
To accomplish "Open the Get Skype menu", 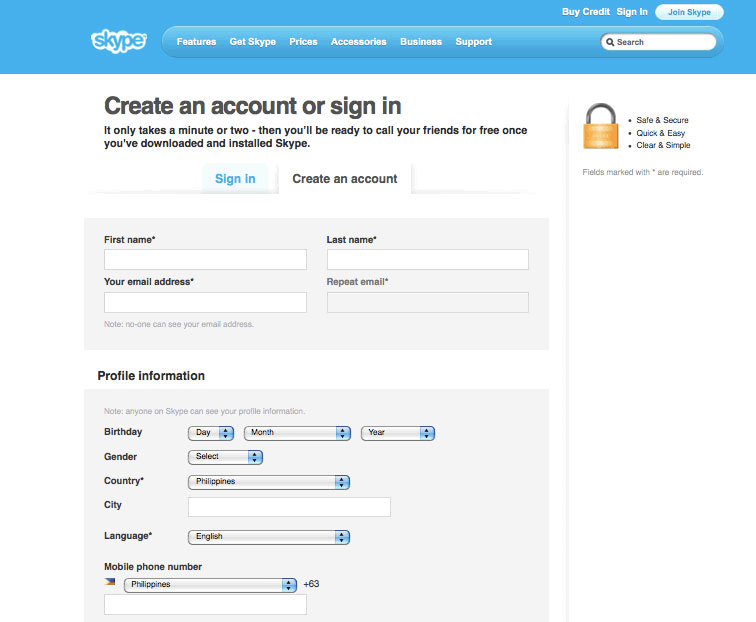I will tap(253, 42).
